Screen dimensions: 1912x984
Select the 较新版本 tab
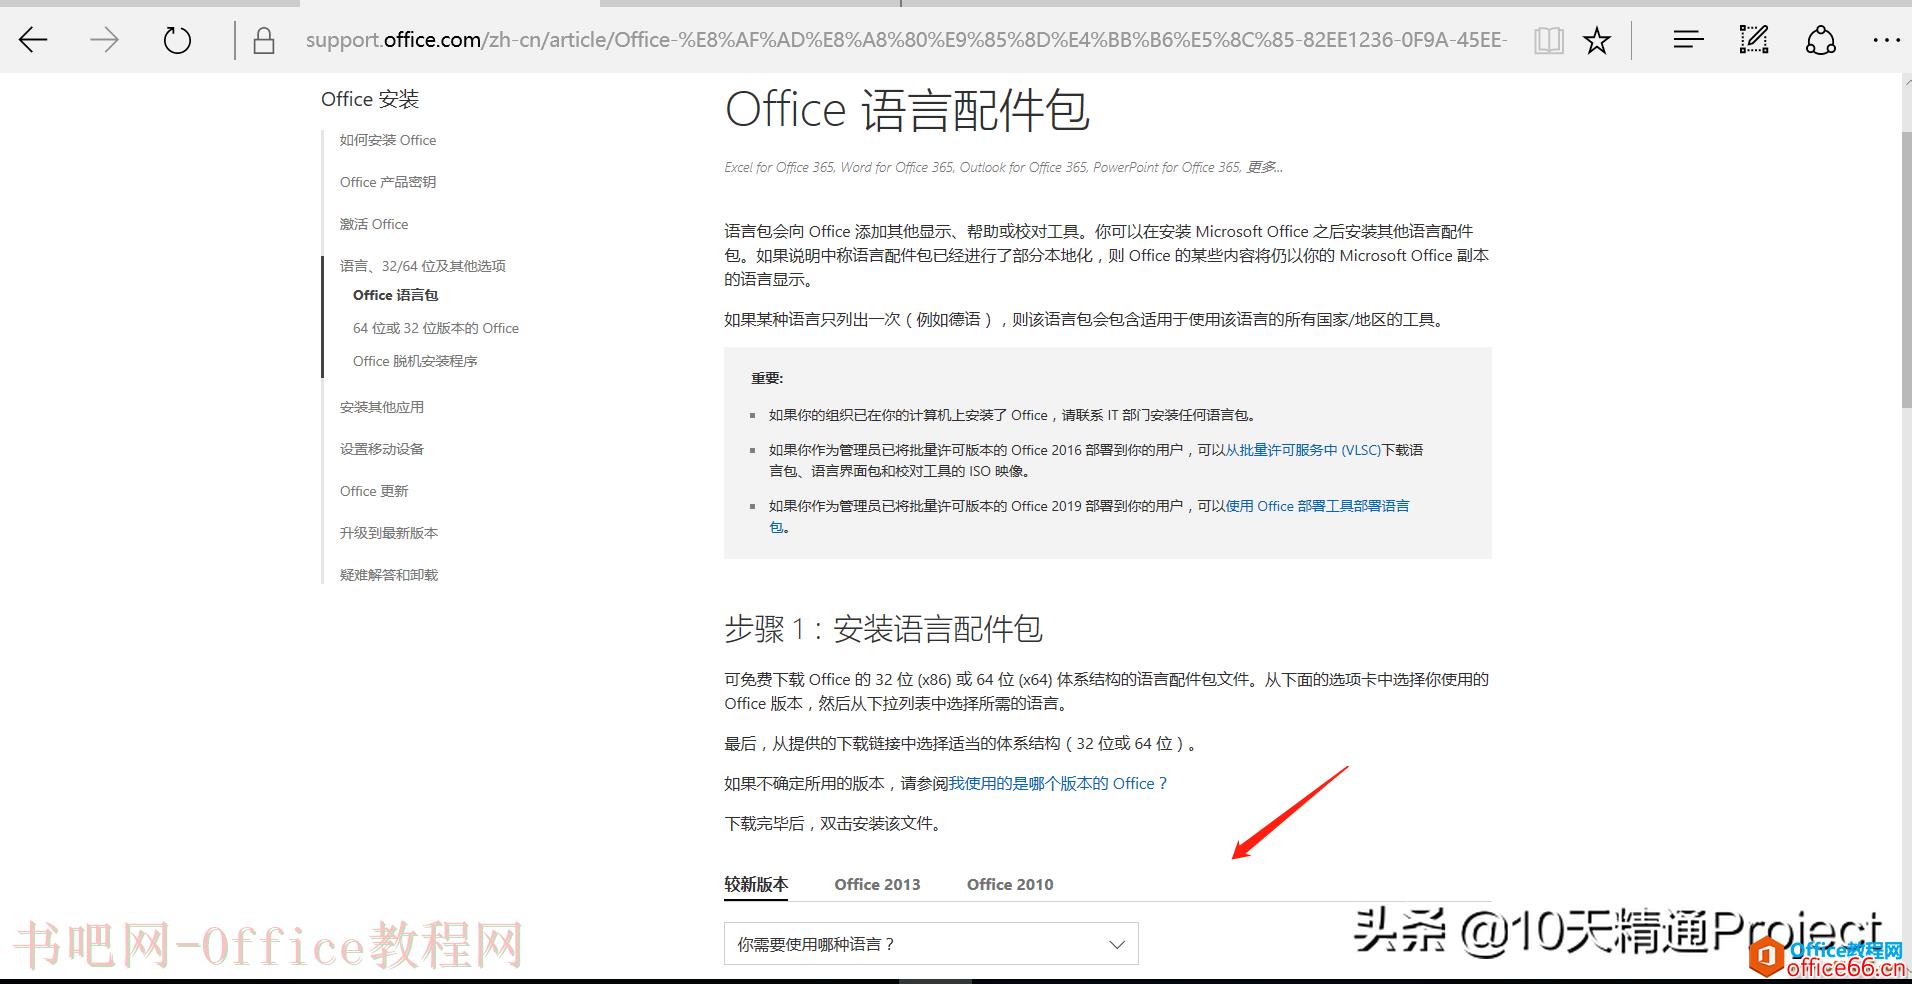pos(756,884)
